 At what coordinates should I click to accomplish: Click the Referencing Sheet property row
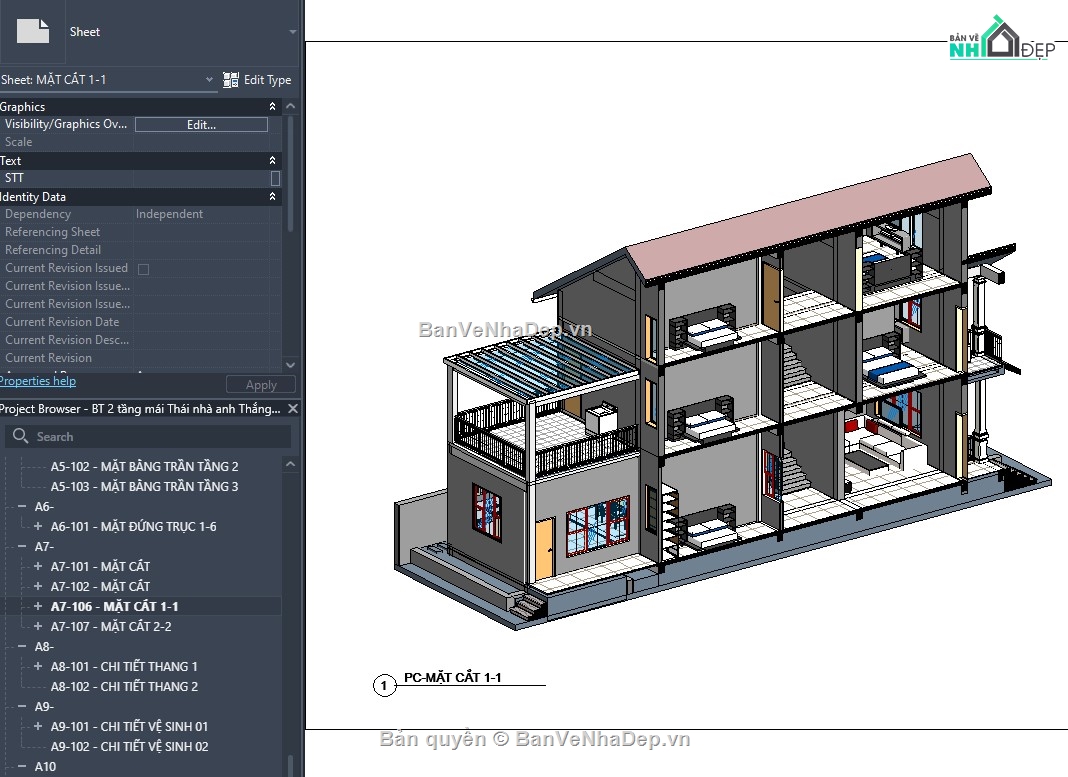coord(140,232)
